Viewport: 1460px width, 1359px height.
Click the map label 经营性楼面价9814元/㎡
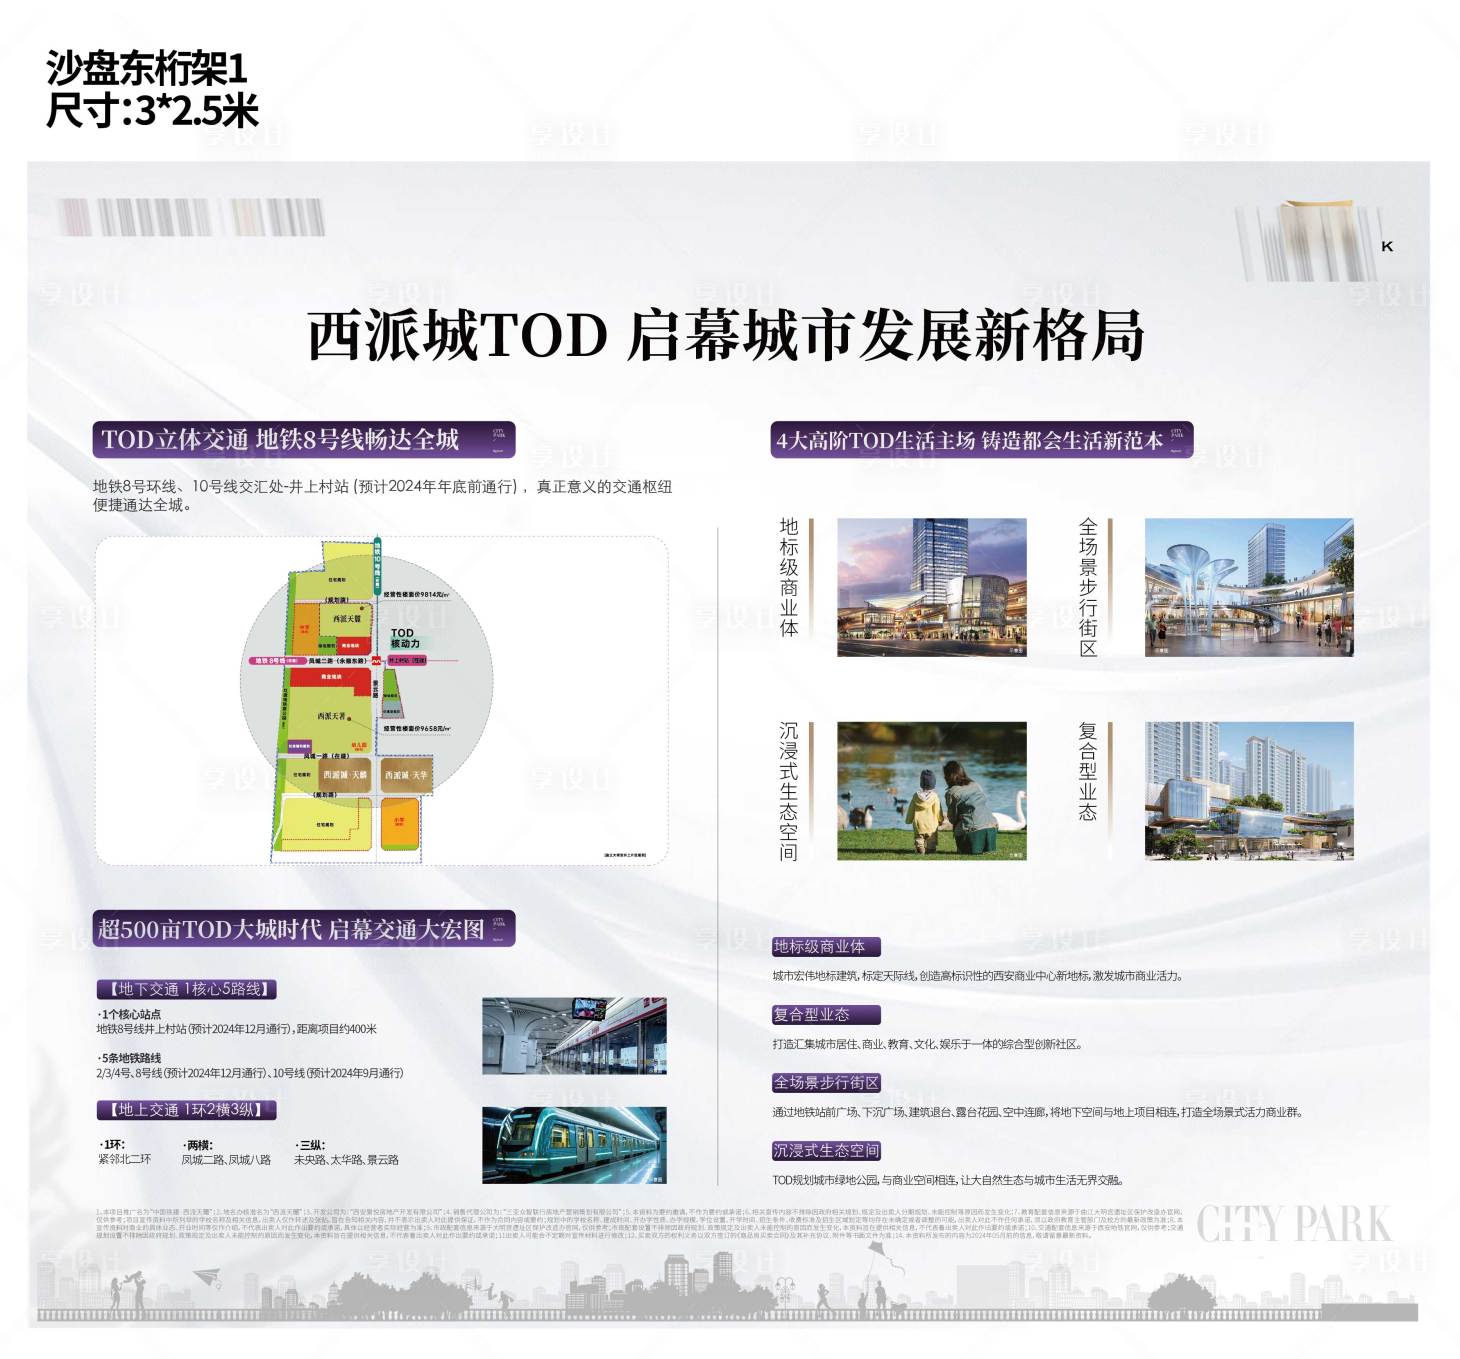pos(417,594)
